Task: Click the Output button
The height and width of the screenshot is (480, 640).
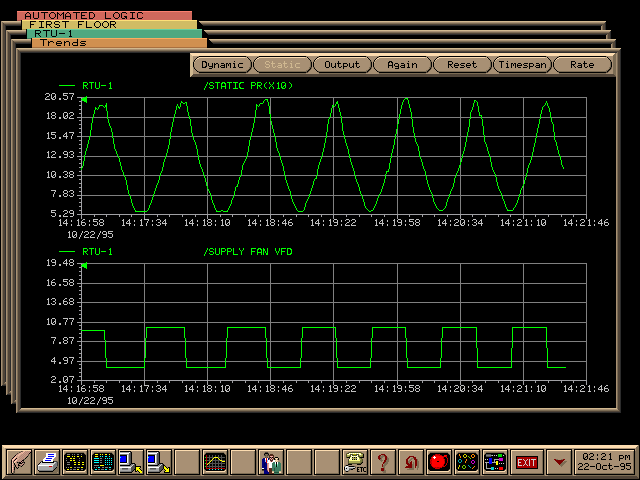Action: [342, 65]
